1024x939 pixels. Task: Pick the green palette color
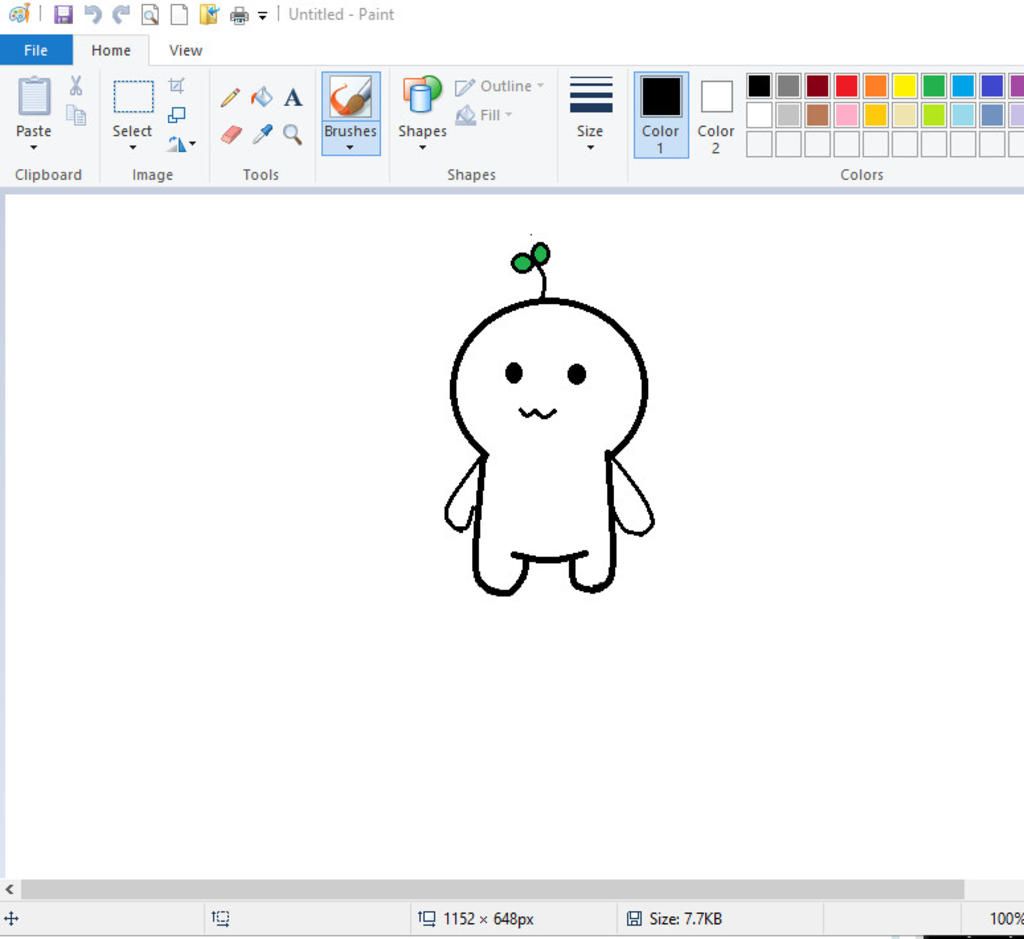click(934, 86)
